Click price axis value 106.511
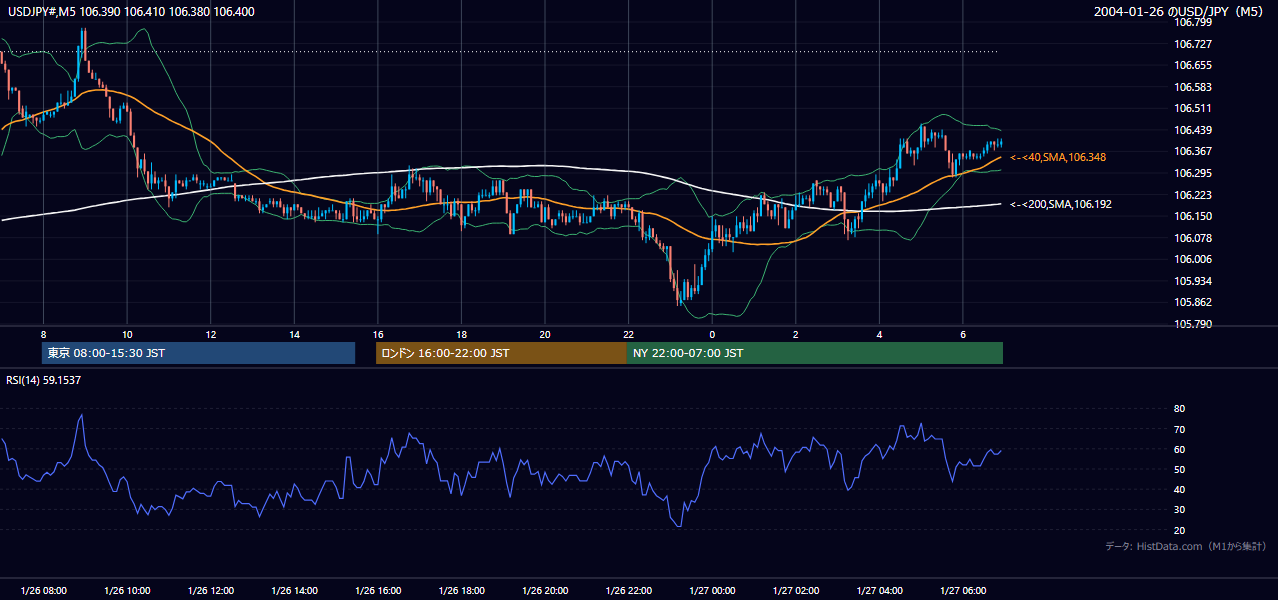Screen dimensions: 1278x600 tap(1192, 108)
